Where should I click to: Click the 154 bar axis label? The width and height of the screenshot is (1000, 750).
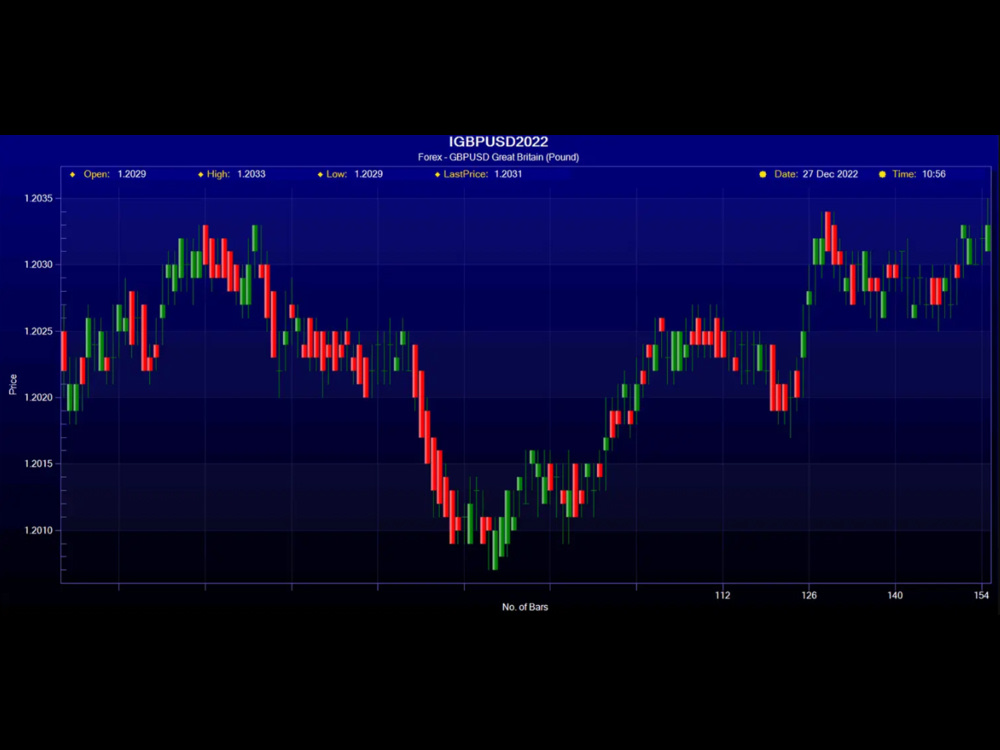pos(982,596)
